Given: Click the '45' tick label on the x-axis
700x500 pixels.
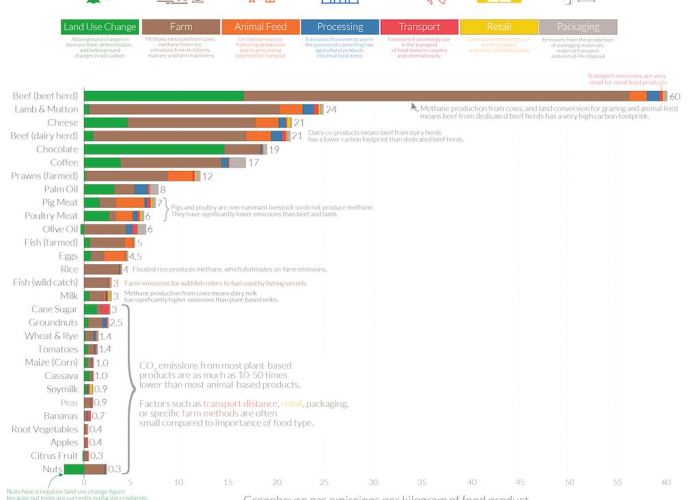Looking at the screenshot, I should pos(520,482).
